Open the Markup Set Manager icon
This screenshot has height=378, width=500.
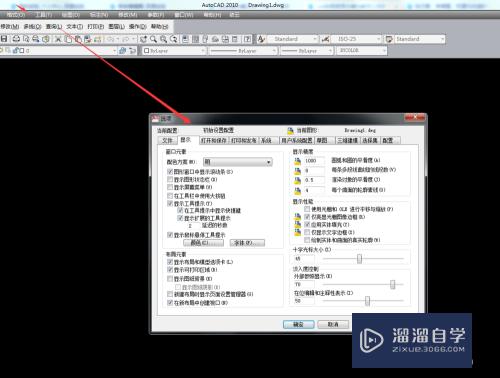225,39
